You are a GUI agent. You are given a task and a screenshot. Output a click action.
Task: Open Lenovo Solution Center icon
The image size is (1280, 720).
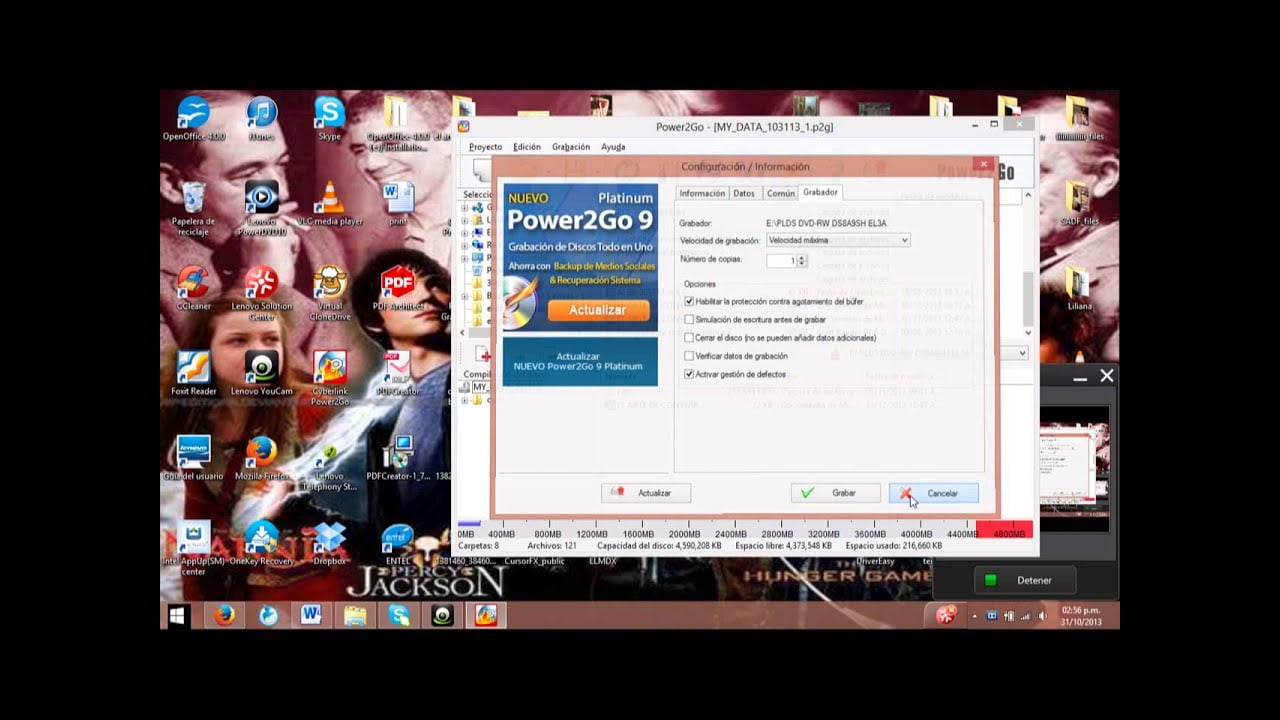262,292
